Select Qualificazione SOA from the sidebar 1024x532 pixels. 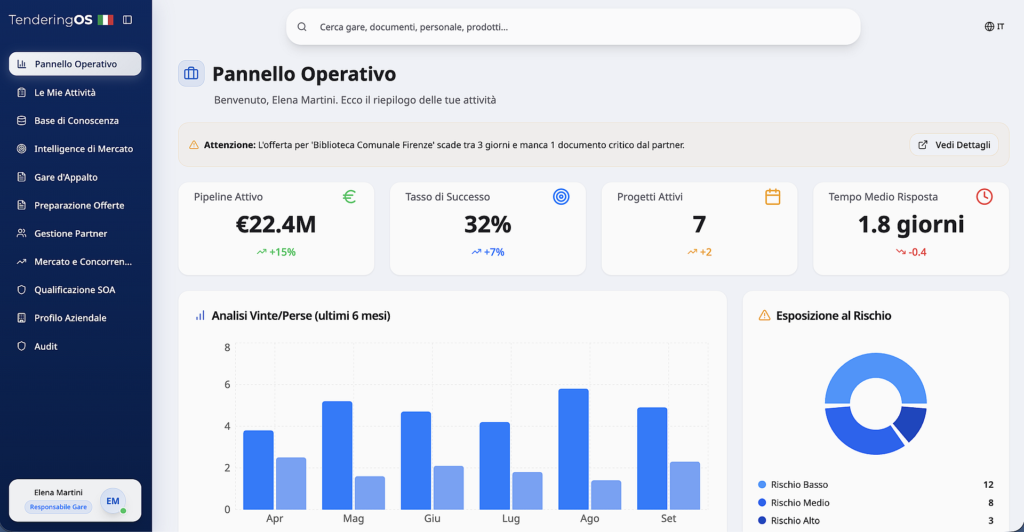[74, 290]
